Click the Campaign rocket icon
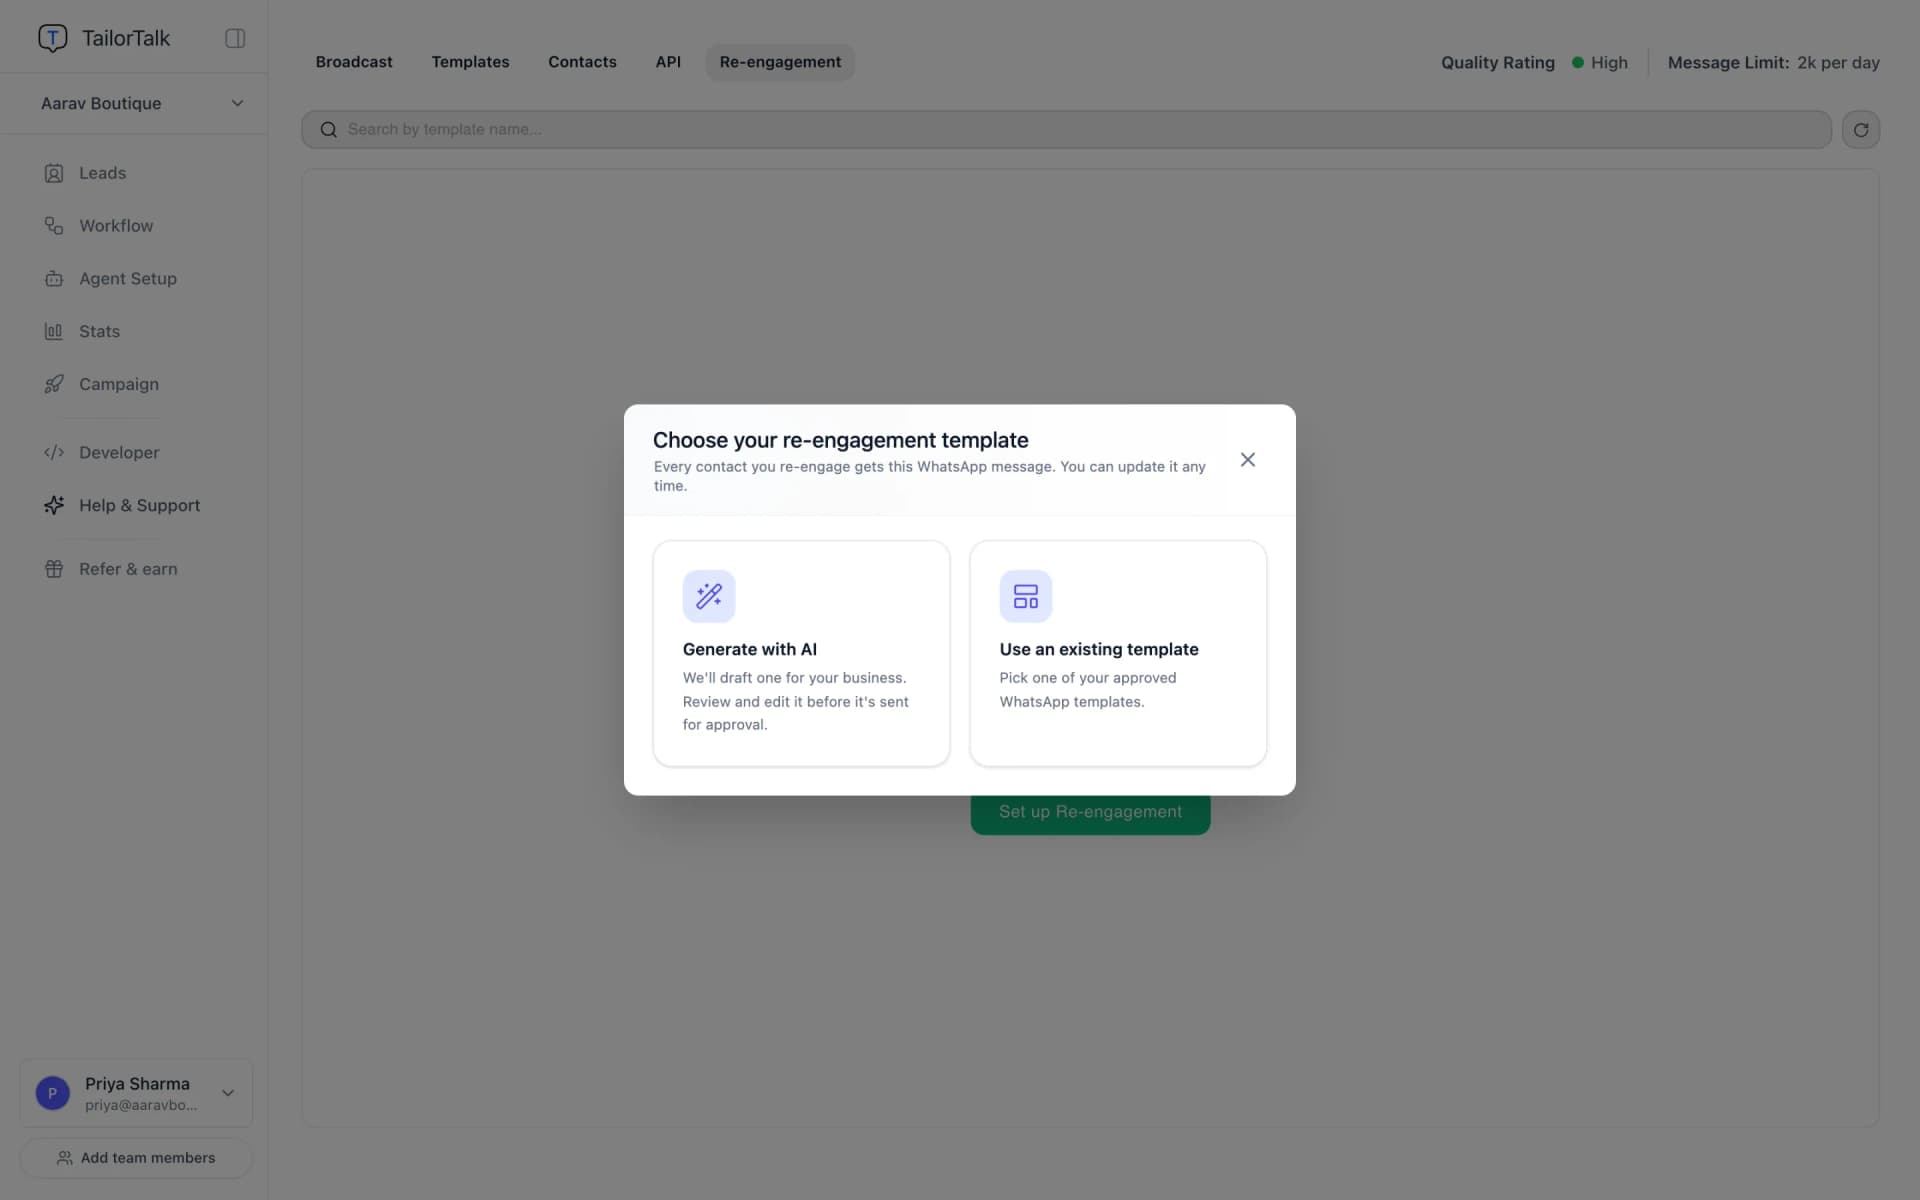The width and height of the screenshot is (1920, 1200). (54, 385)
